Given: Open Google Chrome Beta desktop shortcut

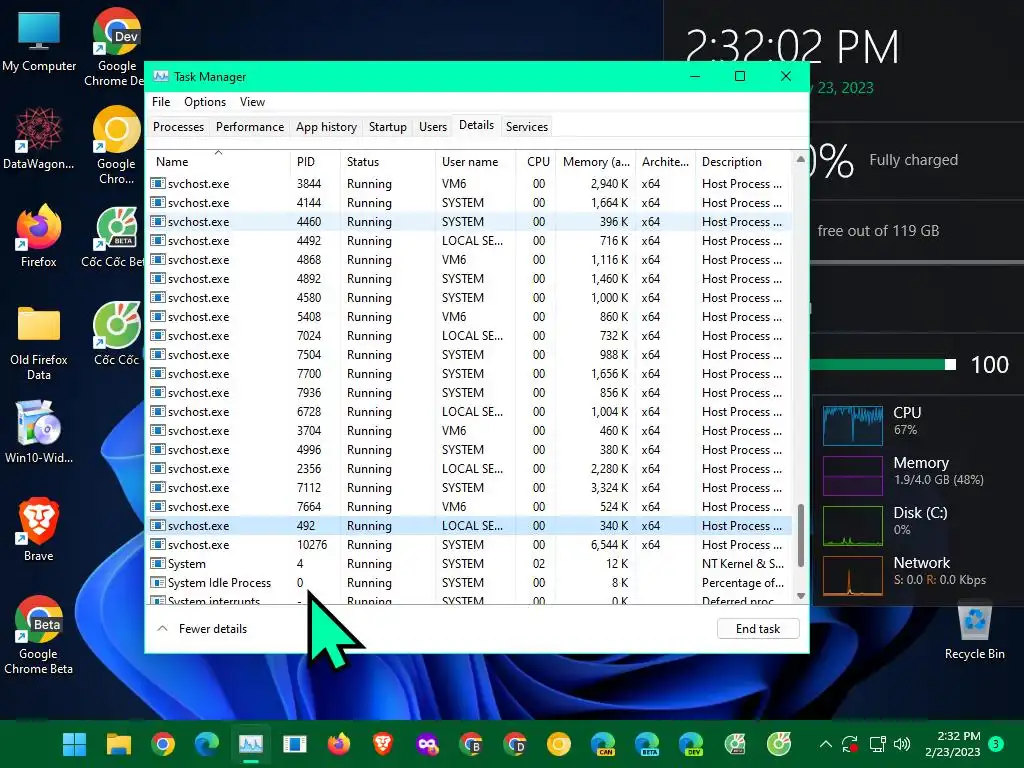Looking at the screenshot, I should click(39, 636).
